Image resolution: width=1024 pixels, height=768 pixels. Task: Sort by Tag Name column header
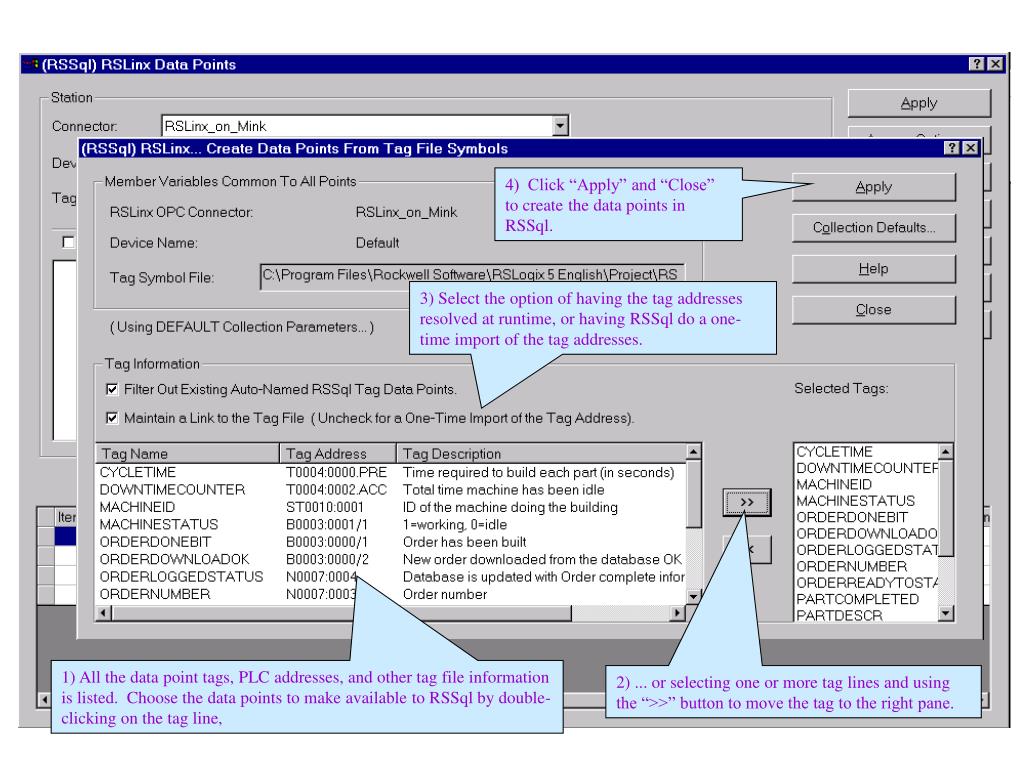coord(188,453)
